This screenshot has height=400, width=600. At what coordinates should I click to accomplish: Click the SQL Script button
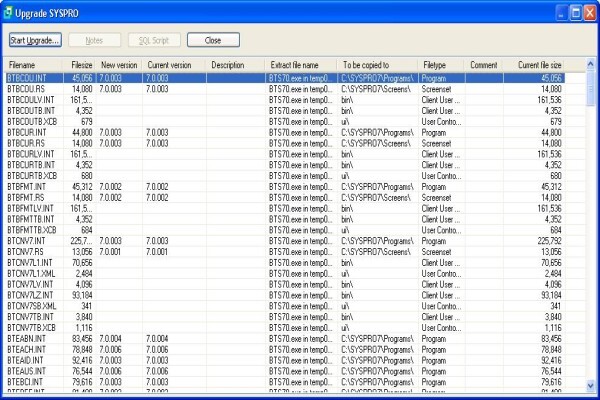click(154, 40)
